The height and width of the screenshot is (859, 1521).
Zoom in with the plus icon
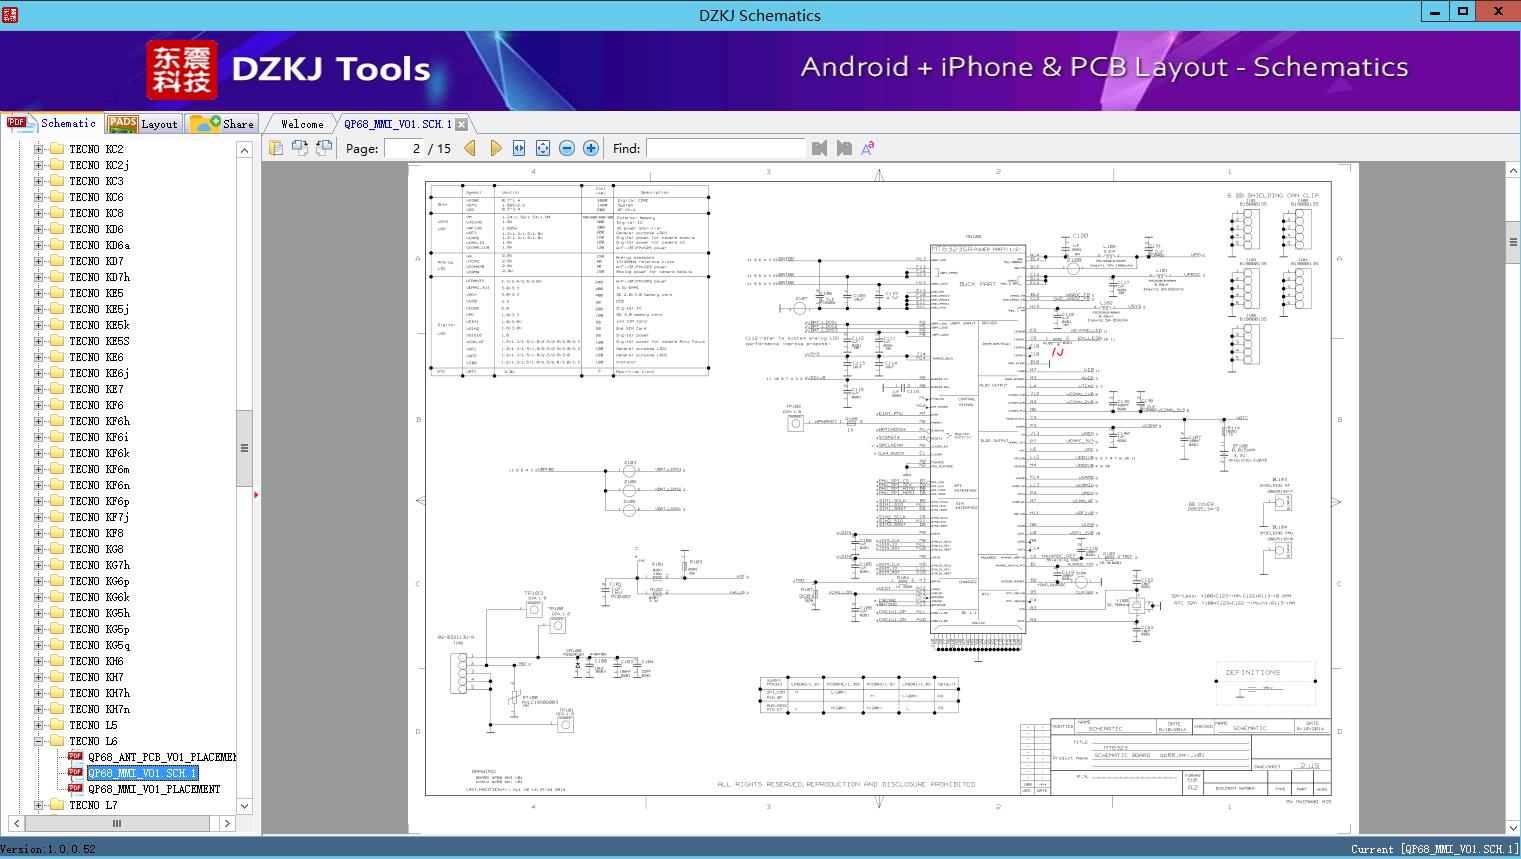[x=591, y=148]
